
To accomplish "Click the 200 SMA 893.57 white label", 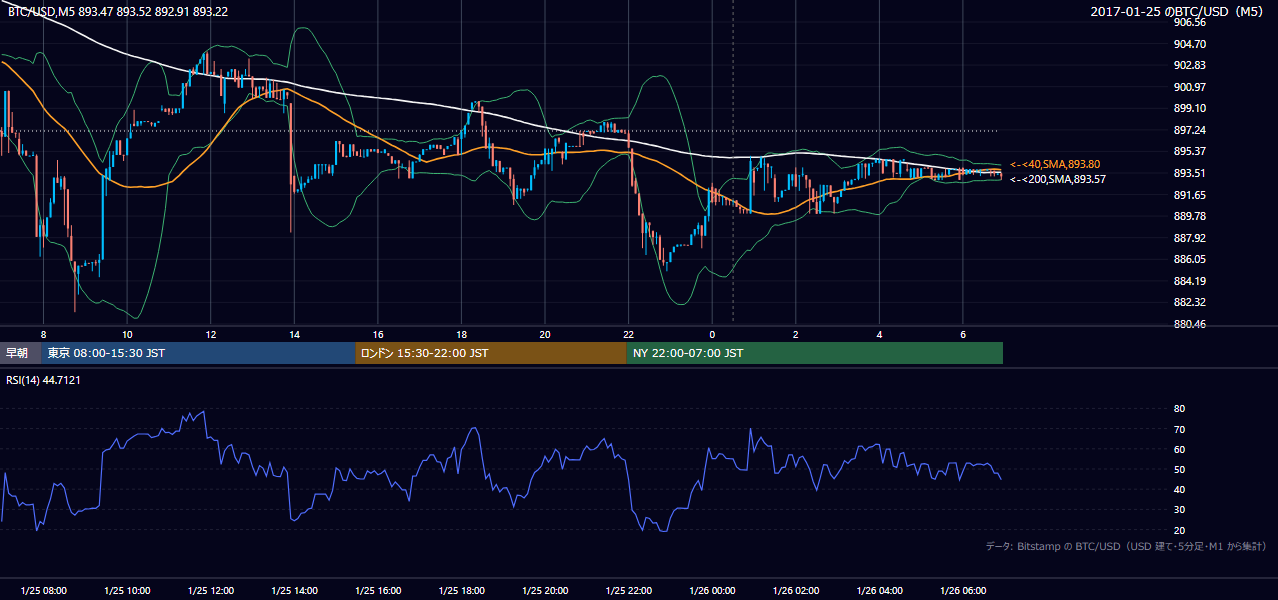I will 1057,179.
